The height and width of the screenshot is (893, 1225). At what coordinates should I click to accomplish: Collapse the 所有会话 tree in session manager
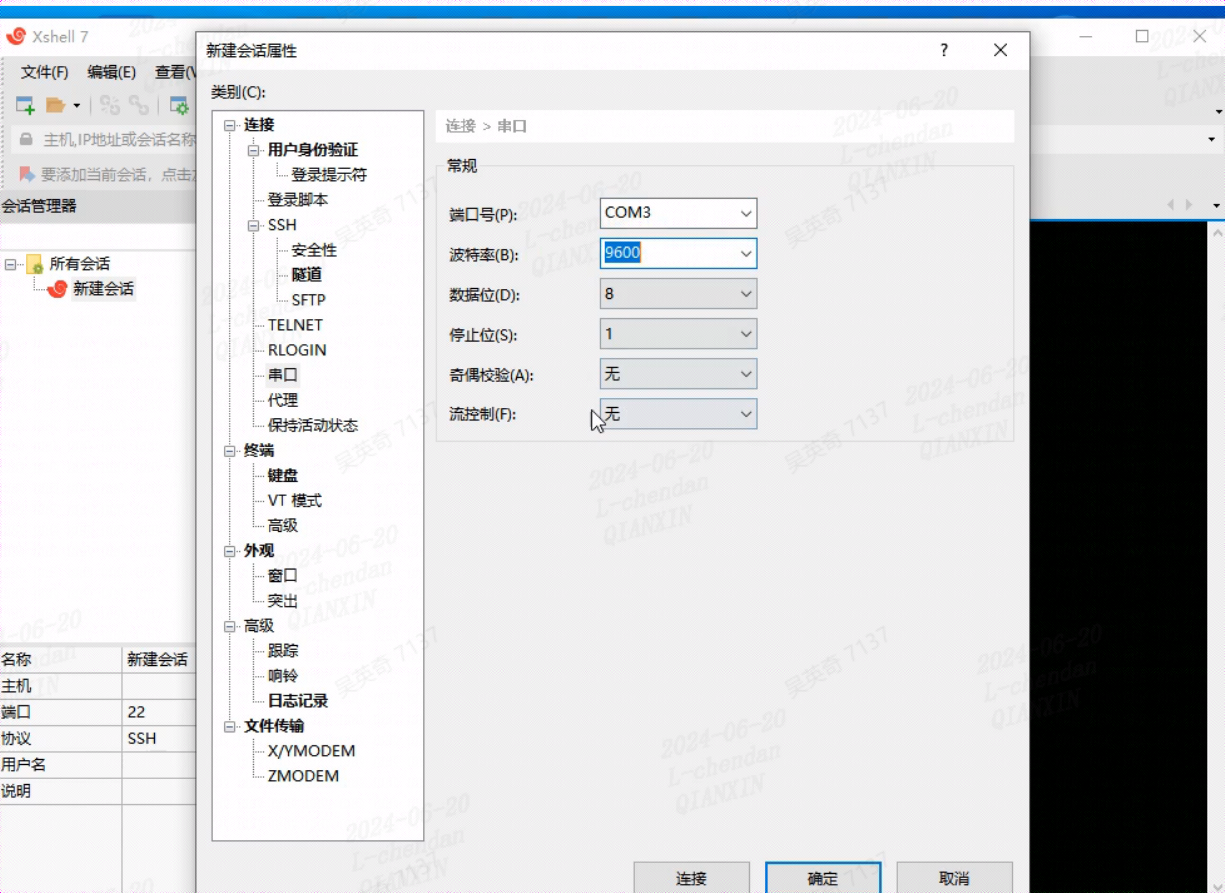pos(11,264)
